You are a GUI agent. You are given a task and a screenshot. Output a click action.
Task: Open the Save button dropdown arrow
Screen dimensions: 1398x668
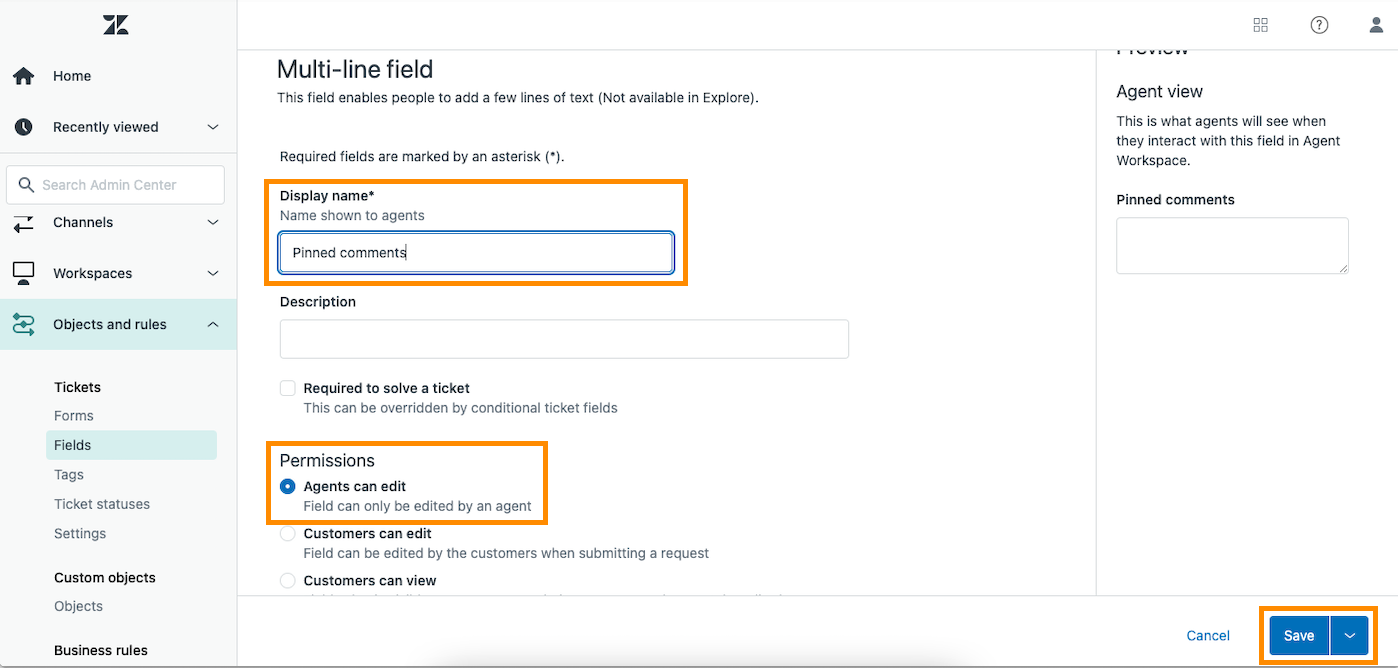coord(1349,636)
